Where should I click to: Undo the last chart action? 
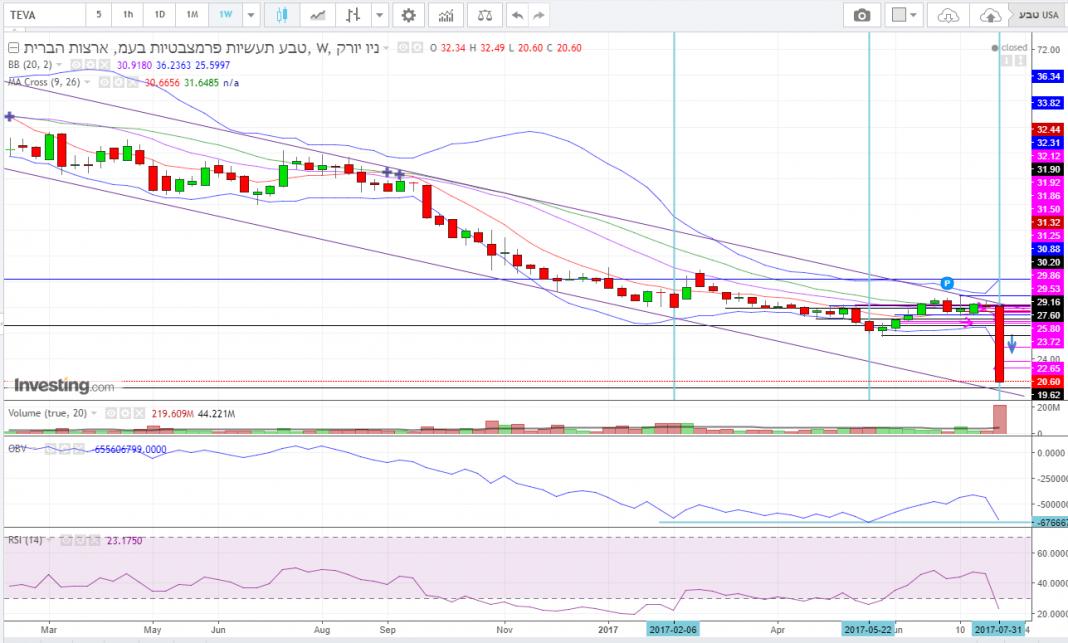pyautogui.click(x=516, y=15)
